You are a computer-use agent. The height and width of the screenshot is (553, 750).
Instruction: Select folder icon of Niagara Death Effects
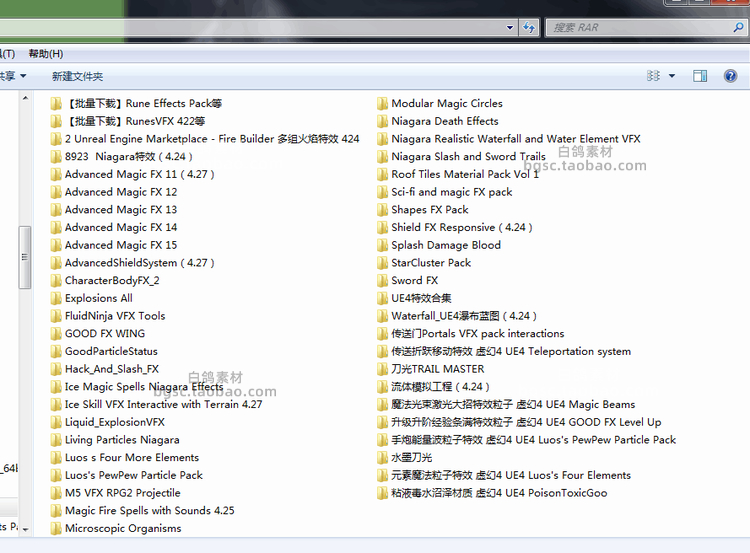pos(382,121)
